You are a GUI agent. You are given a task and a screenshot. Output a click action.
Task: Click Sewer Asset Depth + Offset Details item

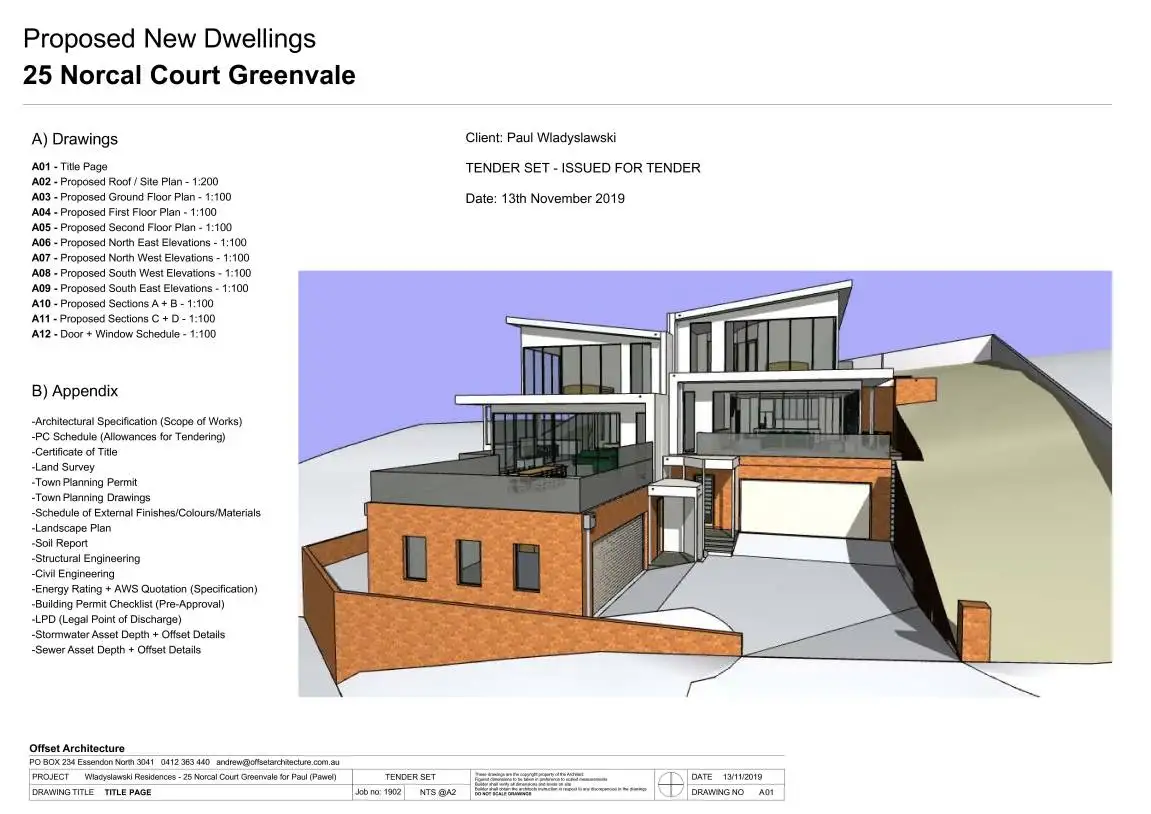pos(116,650)
